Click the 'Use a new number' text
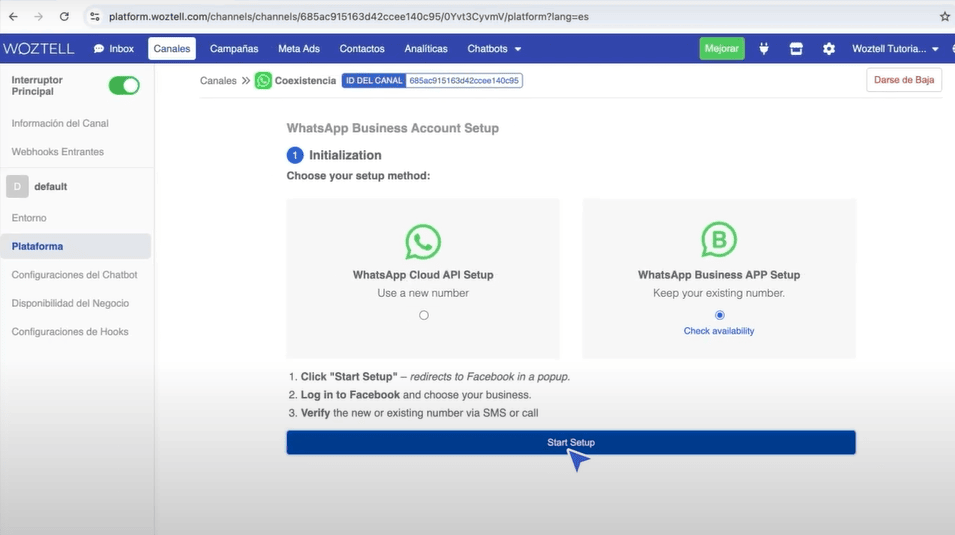Screen dimensions: 955x535 click(x=423, y=293)
